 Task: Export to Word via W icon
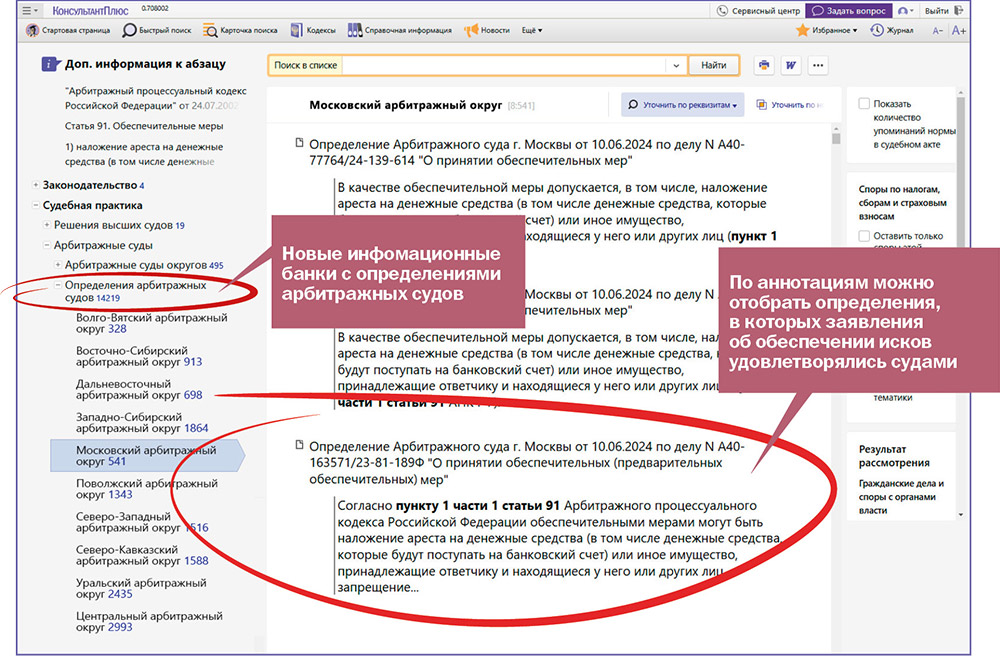tap(791, 65)
